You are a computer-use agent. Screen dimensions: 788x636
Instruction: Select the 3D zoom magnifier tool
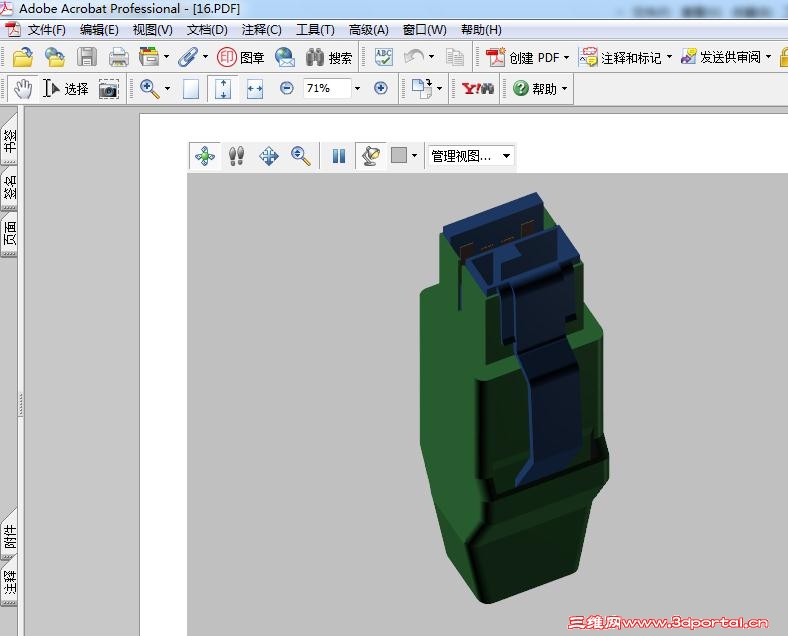click(301, 156)
